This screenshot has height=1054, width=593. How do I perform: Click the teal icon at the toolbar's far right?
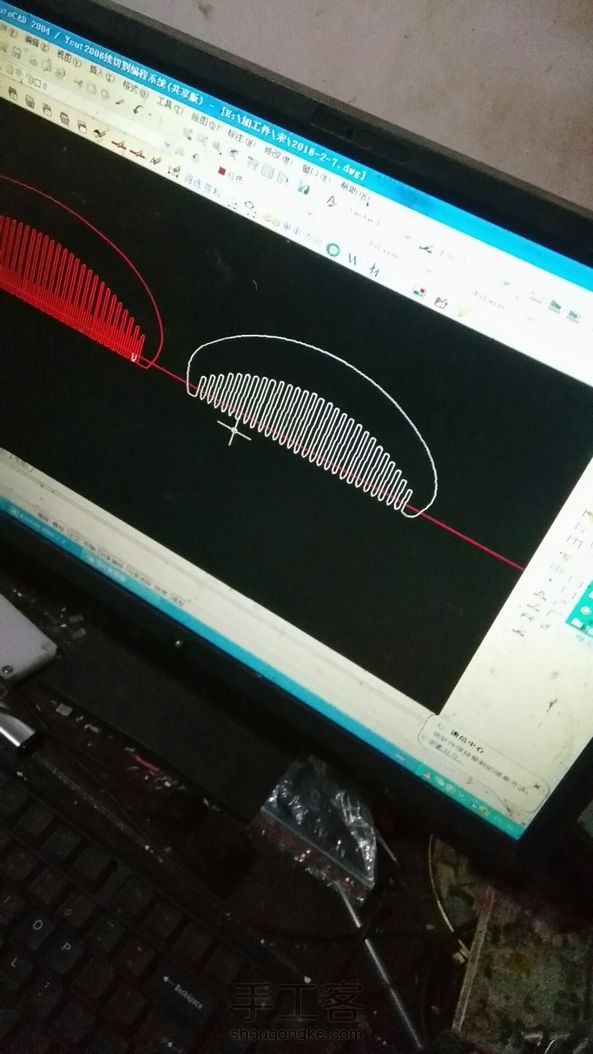573,315
